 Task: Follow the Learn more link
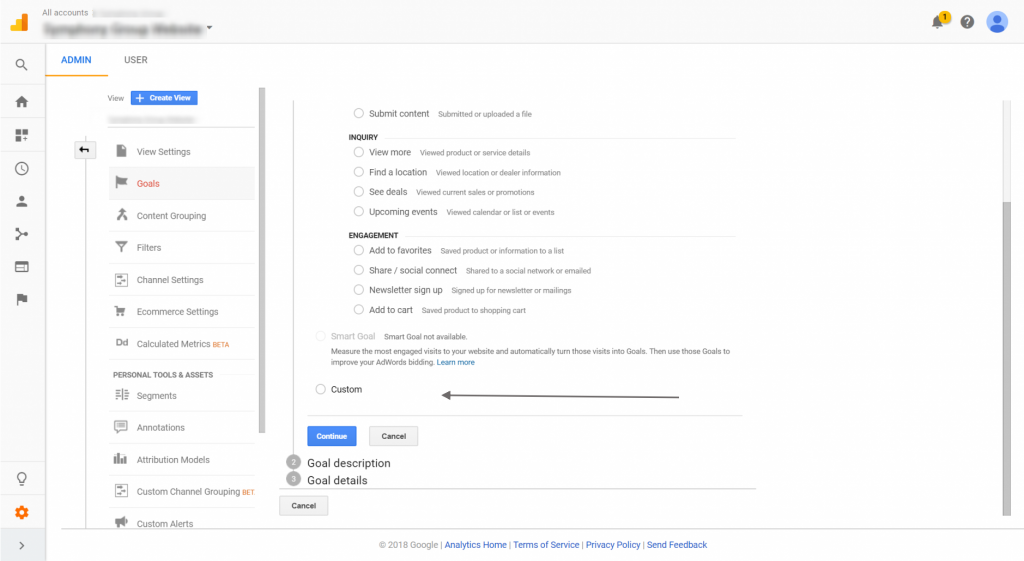[455, 362]
